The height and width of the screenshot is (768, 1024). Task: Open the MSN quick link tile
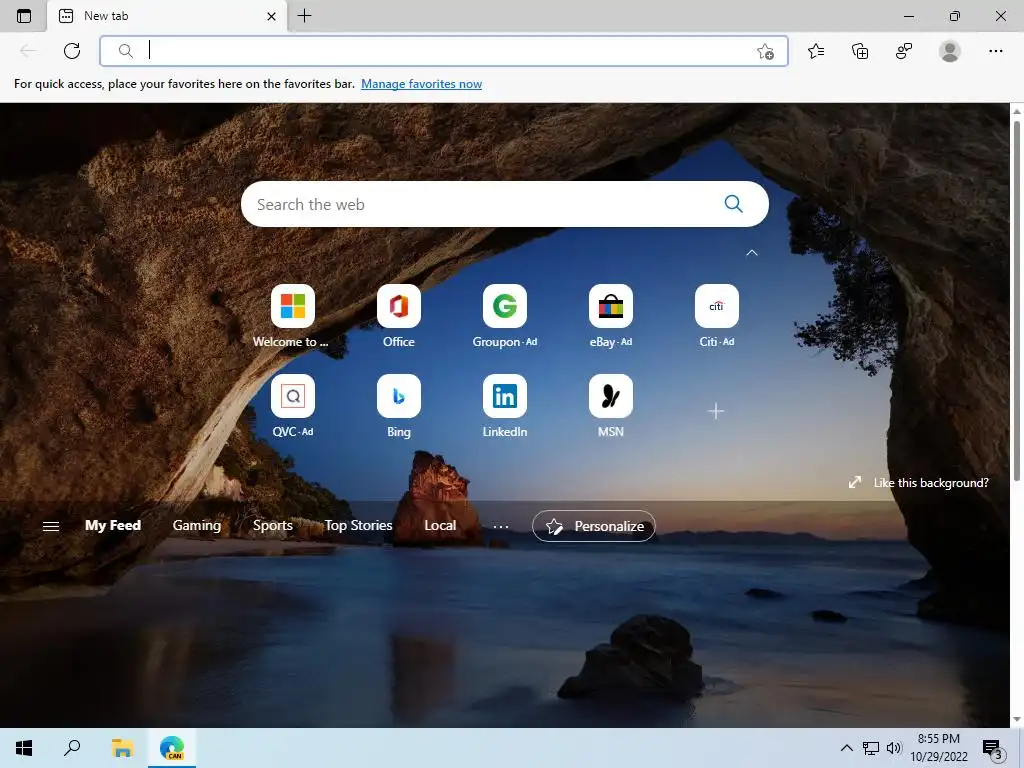(611, 406)
